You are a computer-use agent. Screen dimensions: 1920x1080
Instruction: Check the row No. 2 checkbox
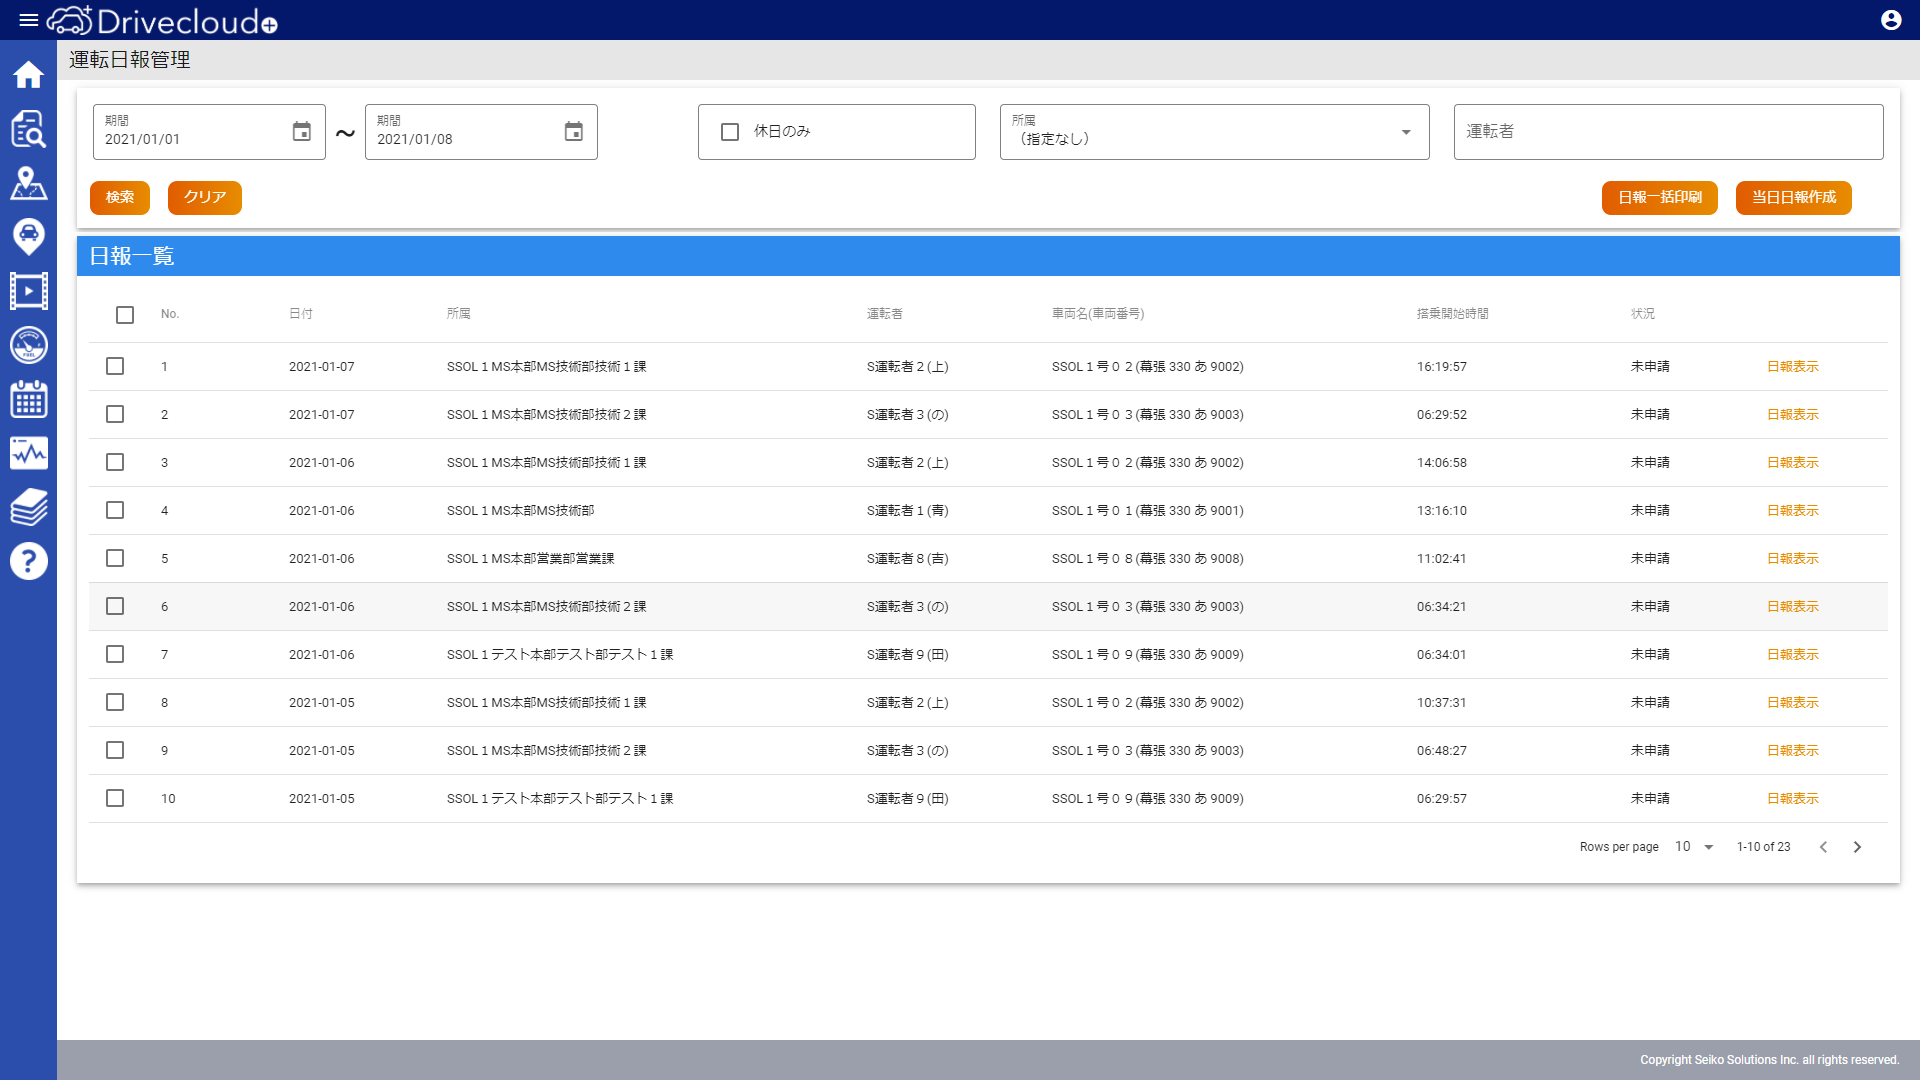[x=115, y=414]
